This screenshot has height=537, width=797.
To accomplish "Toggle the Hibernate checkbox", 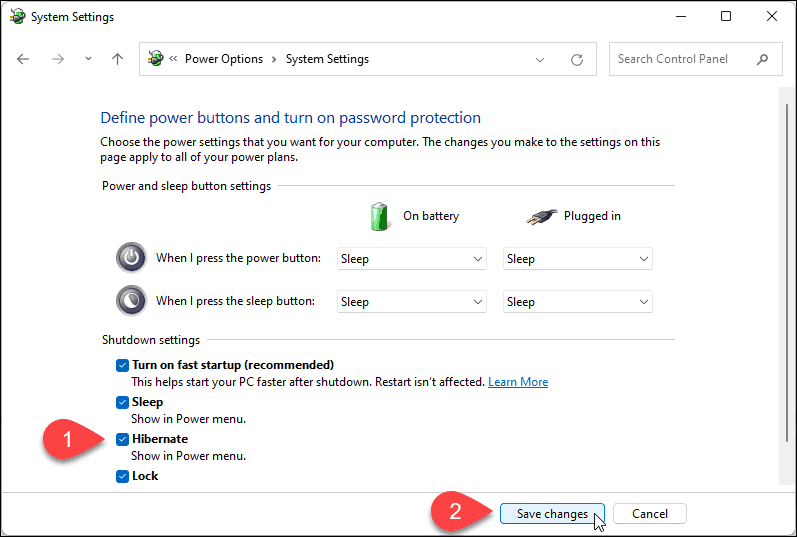I will point(122,439).
